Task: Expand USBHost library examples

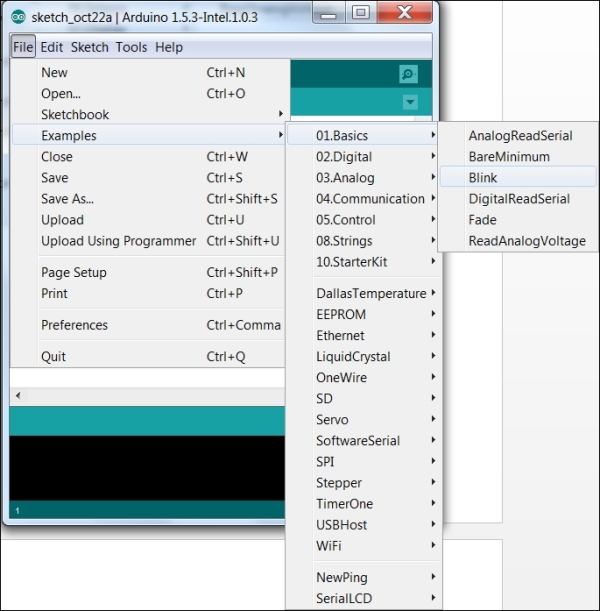Action: coord(363,525)
